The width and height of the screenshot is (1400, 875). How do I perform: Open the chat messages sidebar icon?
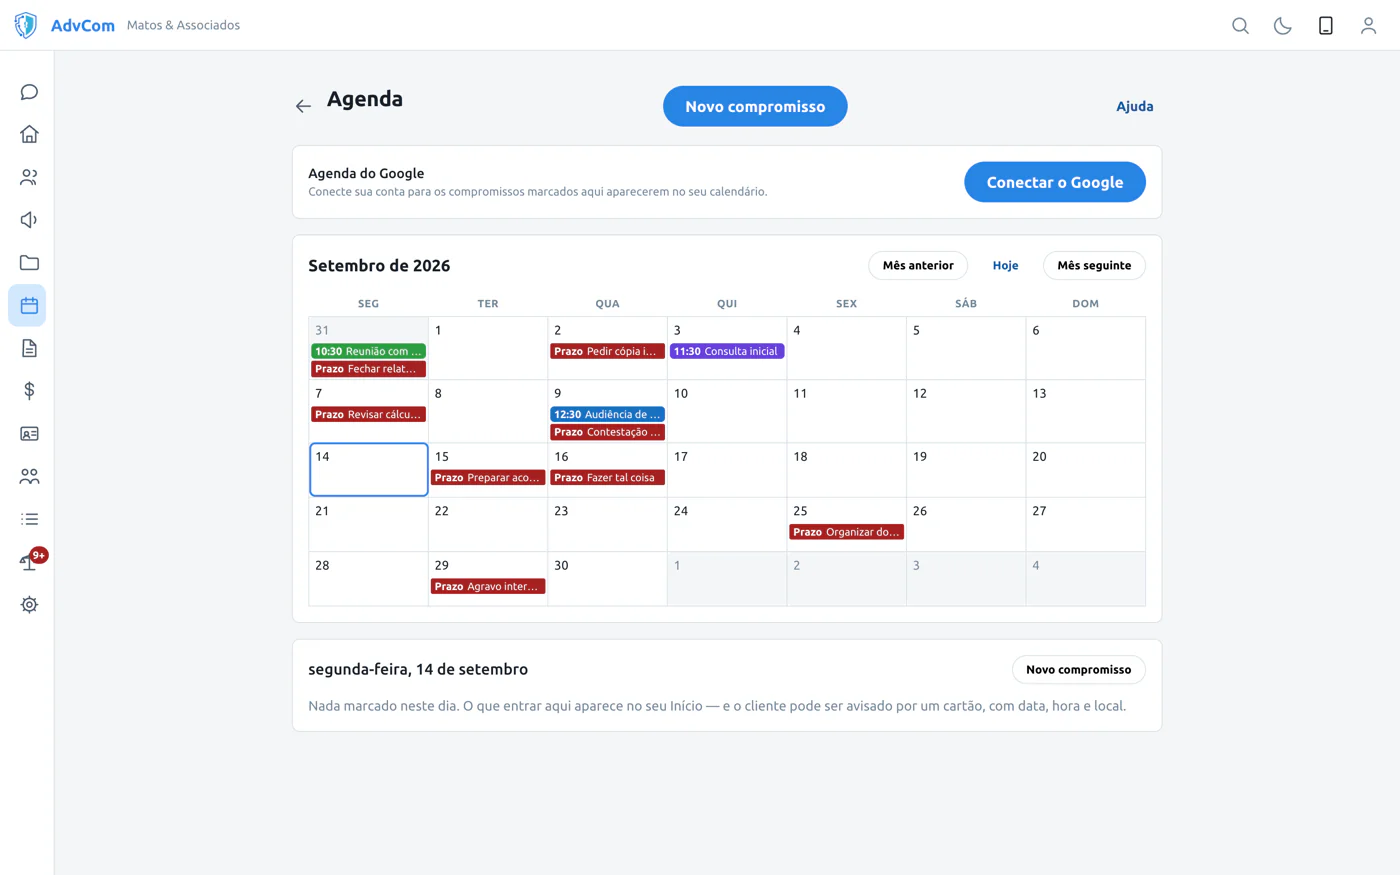(29, 92)
